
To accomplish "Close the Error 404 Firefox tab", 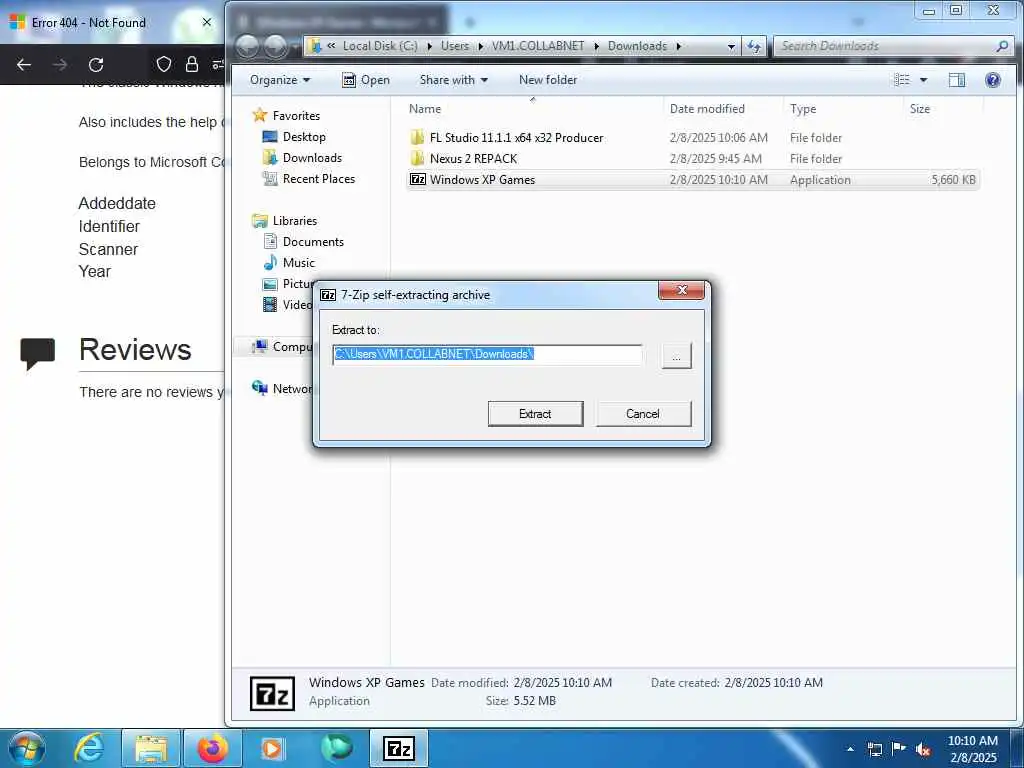I will click(x=206, y=22).
